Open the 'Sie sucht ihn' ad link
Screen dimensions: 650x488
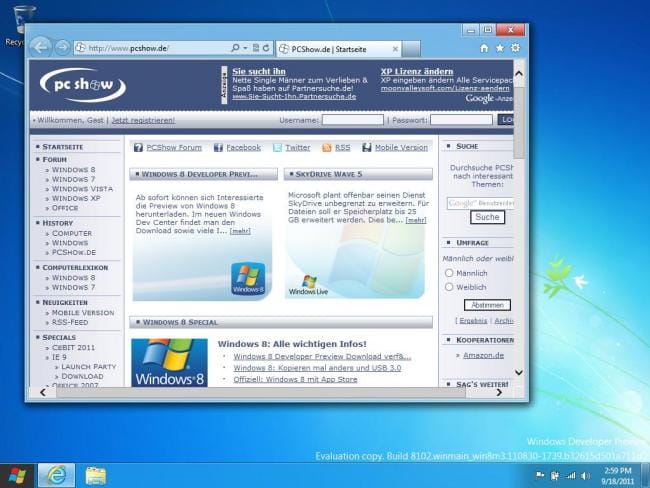pyautogui.click(x=259, y=71)
